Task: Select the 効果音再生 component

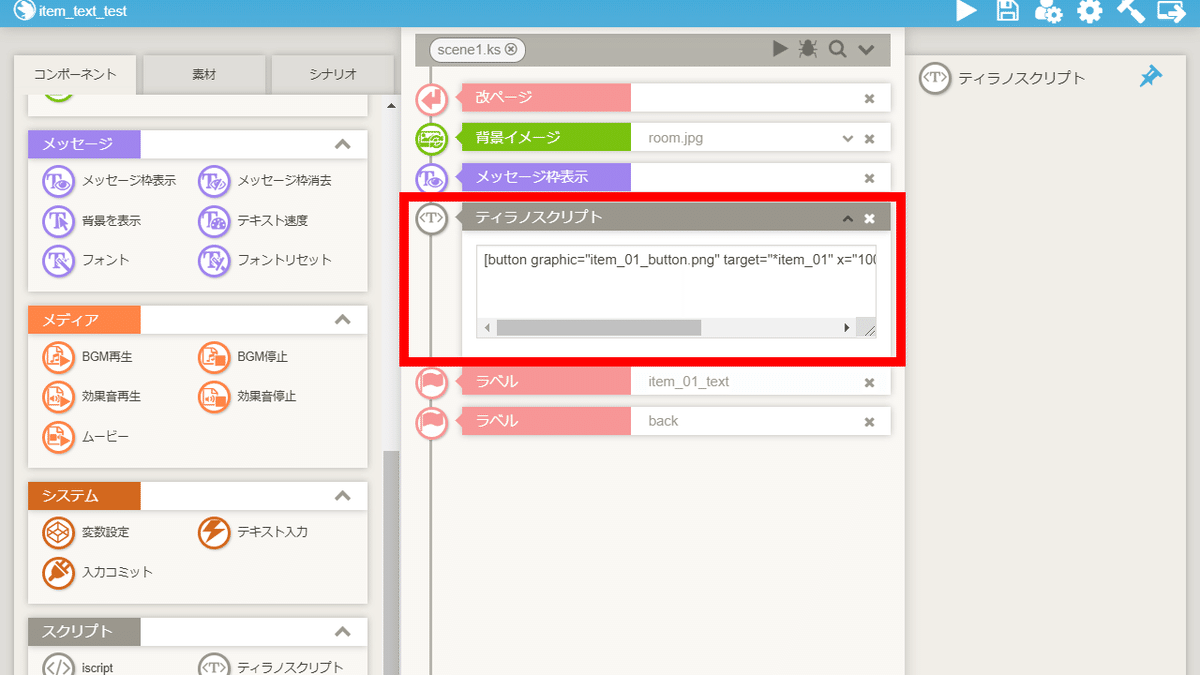Action: pos(92,397)
